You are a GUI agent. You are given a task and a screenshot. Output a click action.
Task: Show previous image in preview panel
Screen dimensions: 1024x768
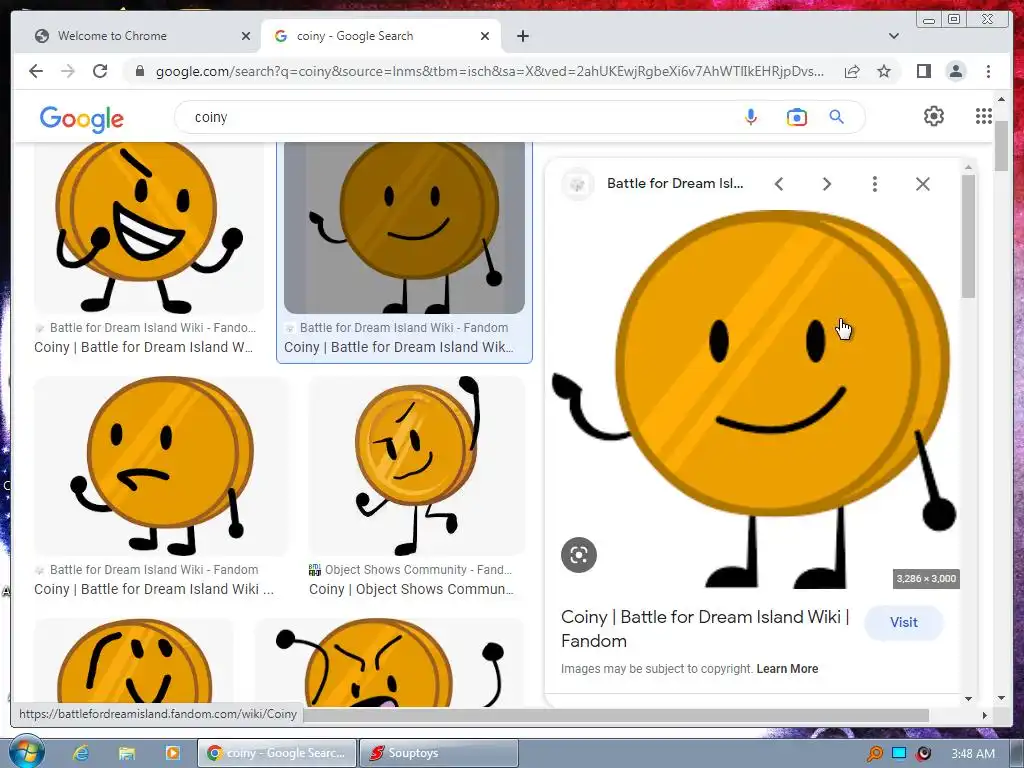pos(778,184)
